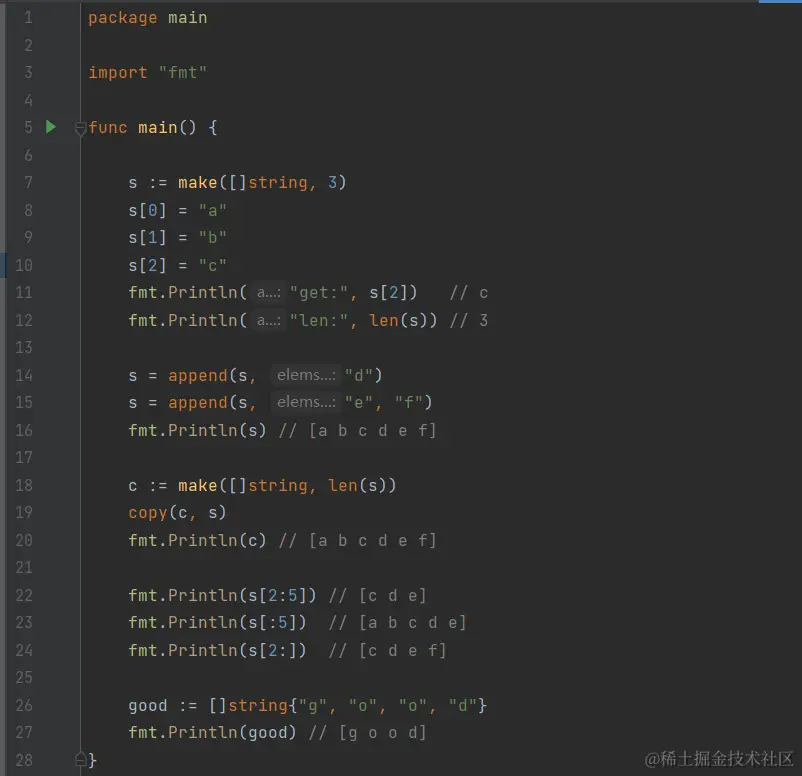Click the comment '[a b c d e f]' on line 16
Viewport: 802px width, 776px height.
(372, 430)
